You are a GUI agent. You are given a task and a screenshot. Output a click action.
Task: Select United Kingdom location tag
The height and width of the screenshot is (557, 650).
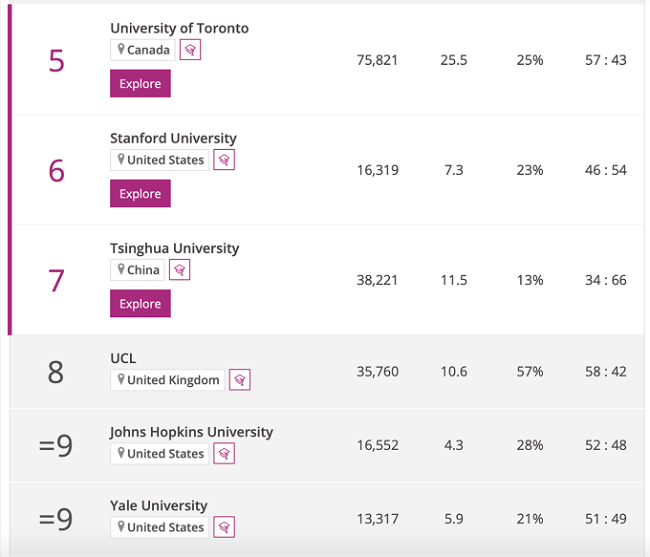tap(168, 380)
